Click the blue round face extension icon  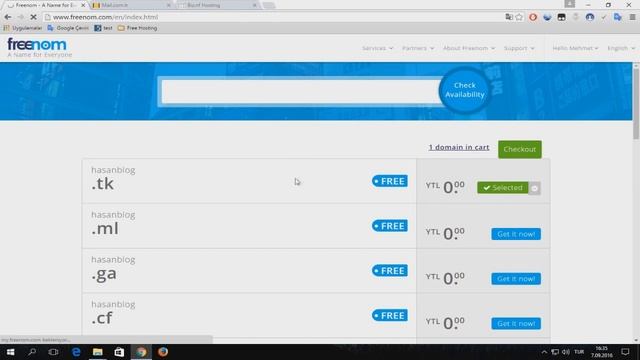590,17
